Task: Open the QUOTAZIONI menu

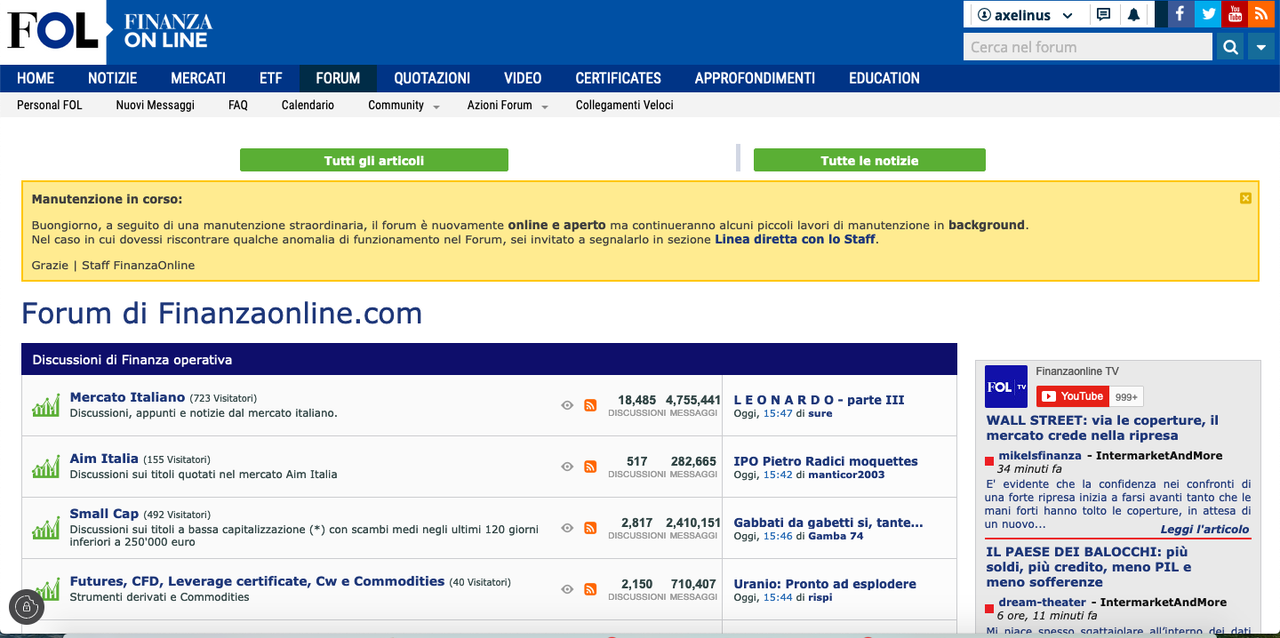Action: (432, 78)
